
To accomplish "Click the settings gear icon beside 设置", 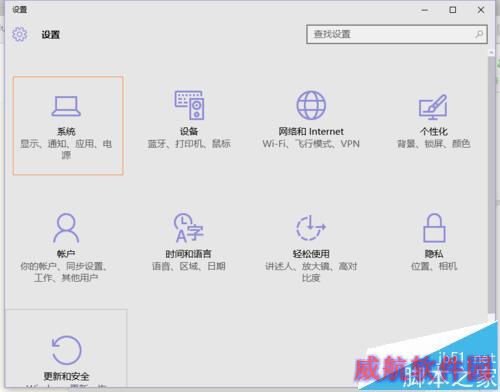I will [x=20, y=34].
